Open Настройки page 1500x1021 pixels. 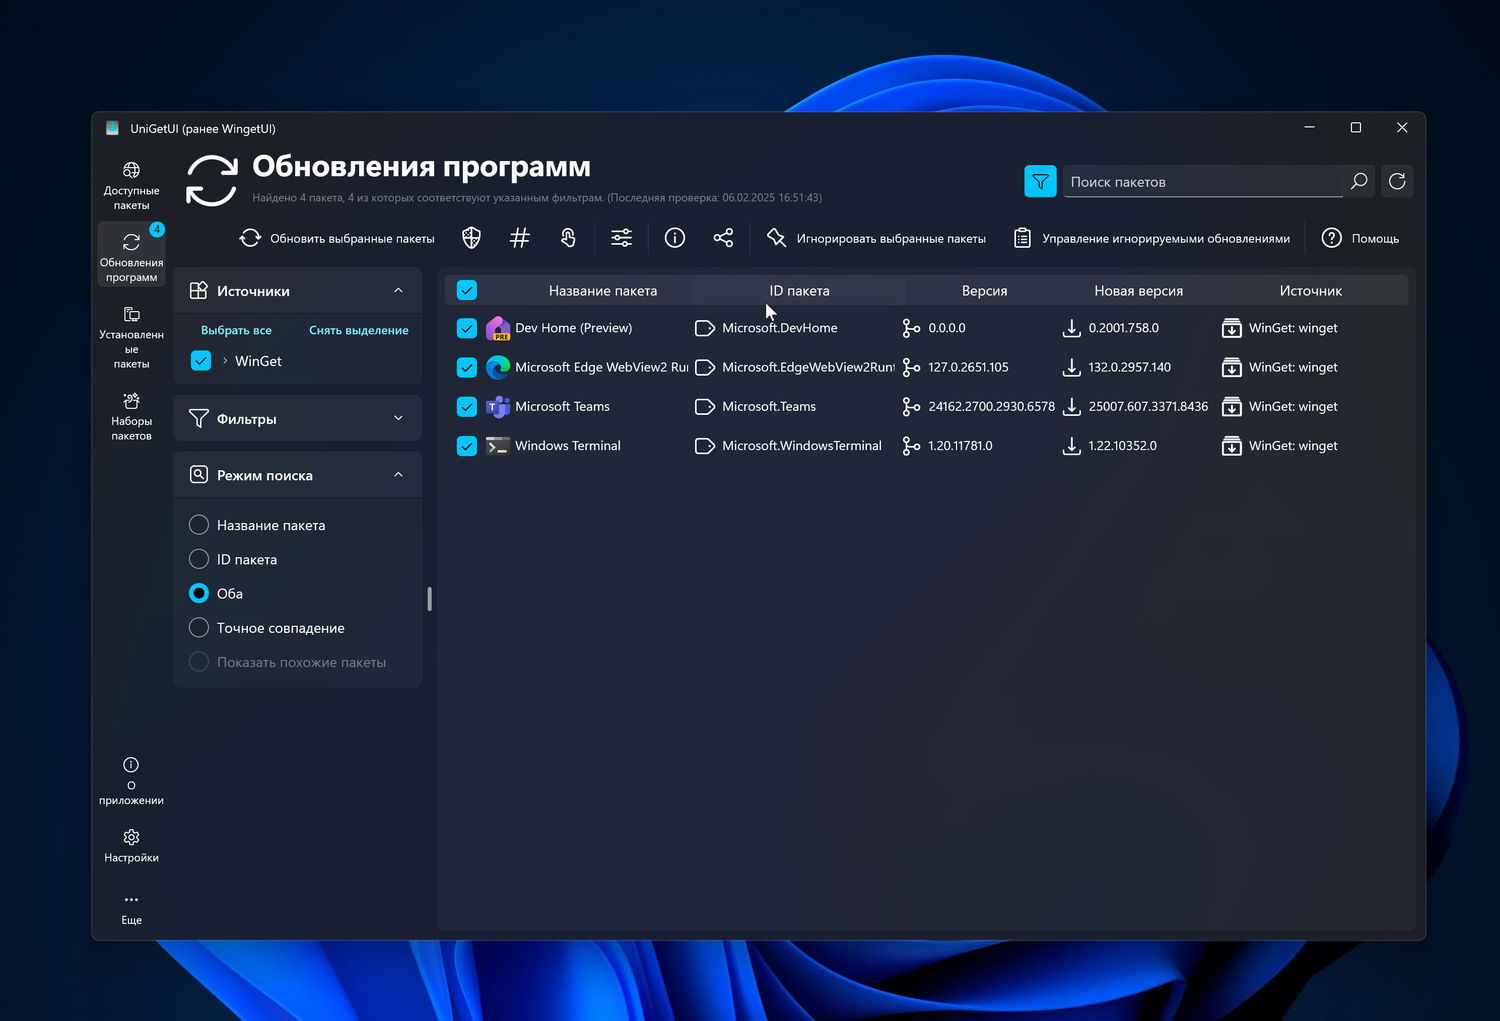point(131,846)
